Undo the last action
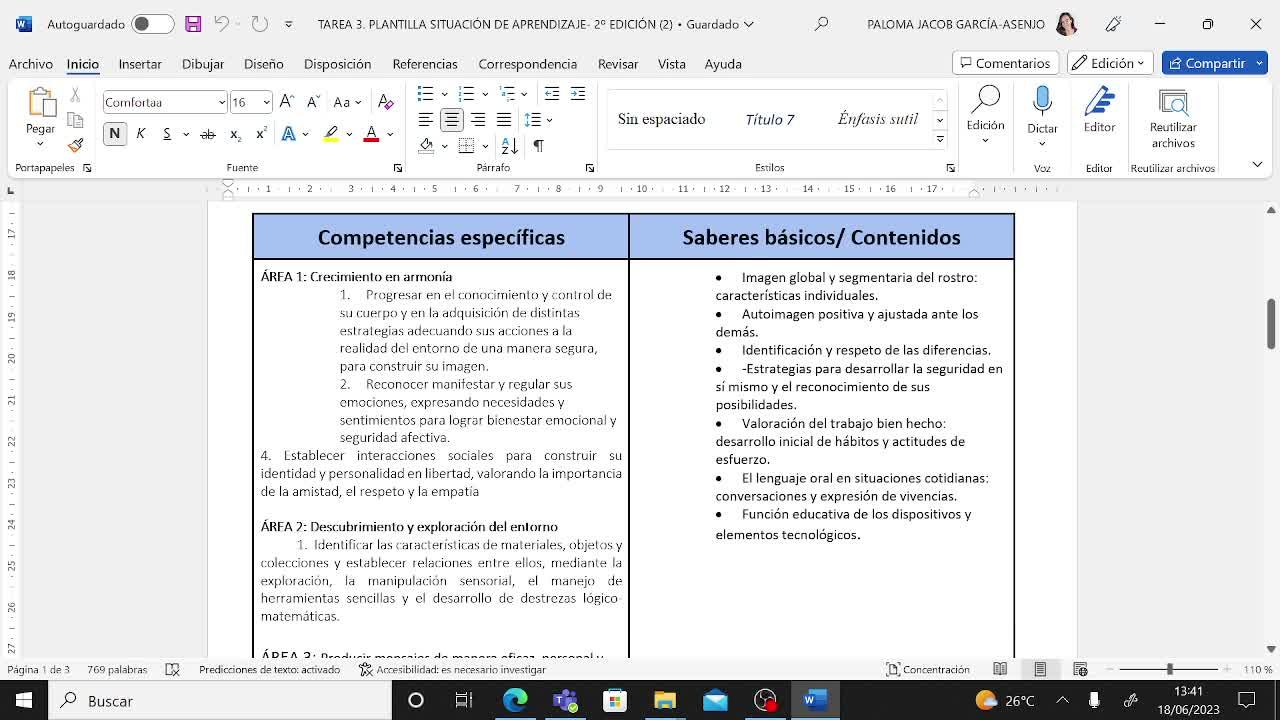The image size is (1280, 720). (x=222, y=24)
